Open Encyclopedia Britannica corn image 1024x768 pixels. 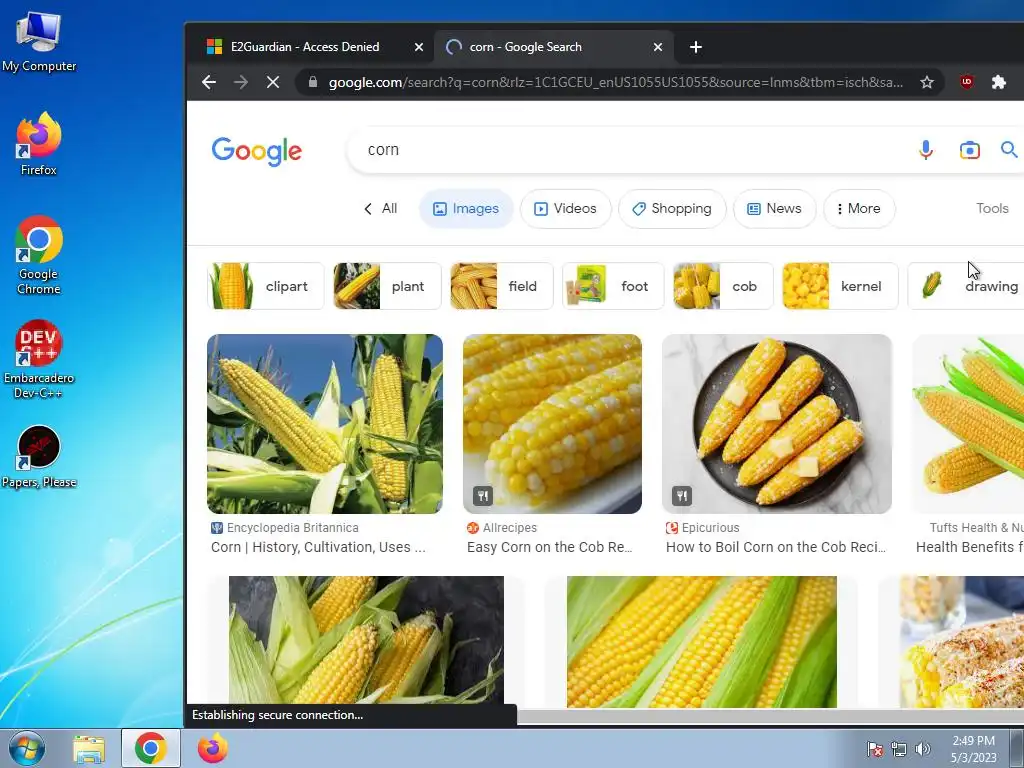click(325, 424)
